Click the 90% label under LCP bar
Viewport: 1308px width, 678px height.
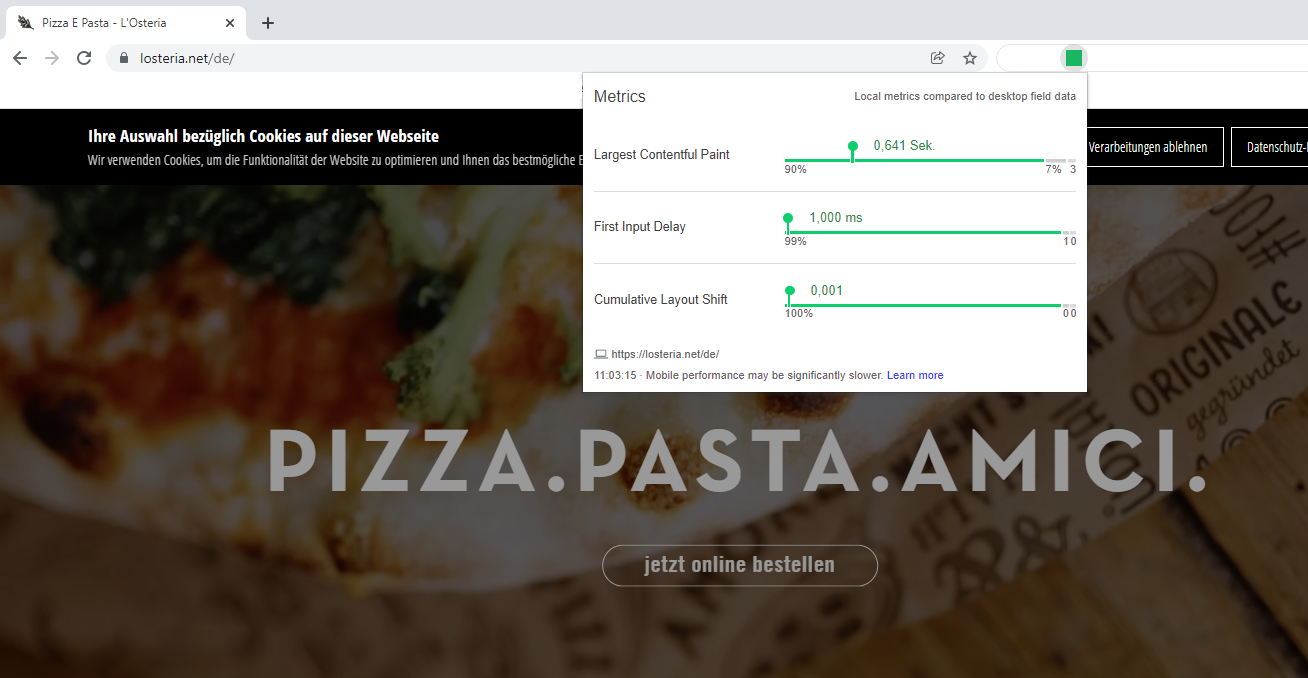coord(796,169)
